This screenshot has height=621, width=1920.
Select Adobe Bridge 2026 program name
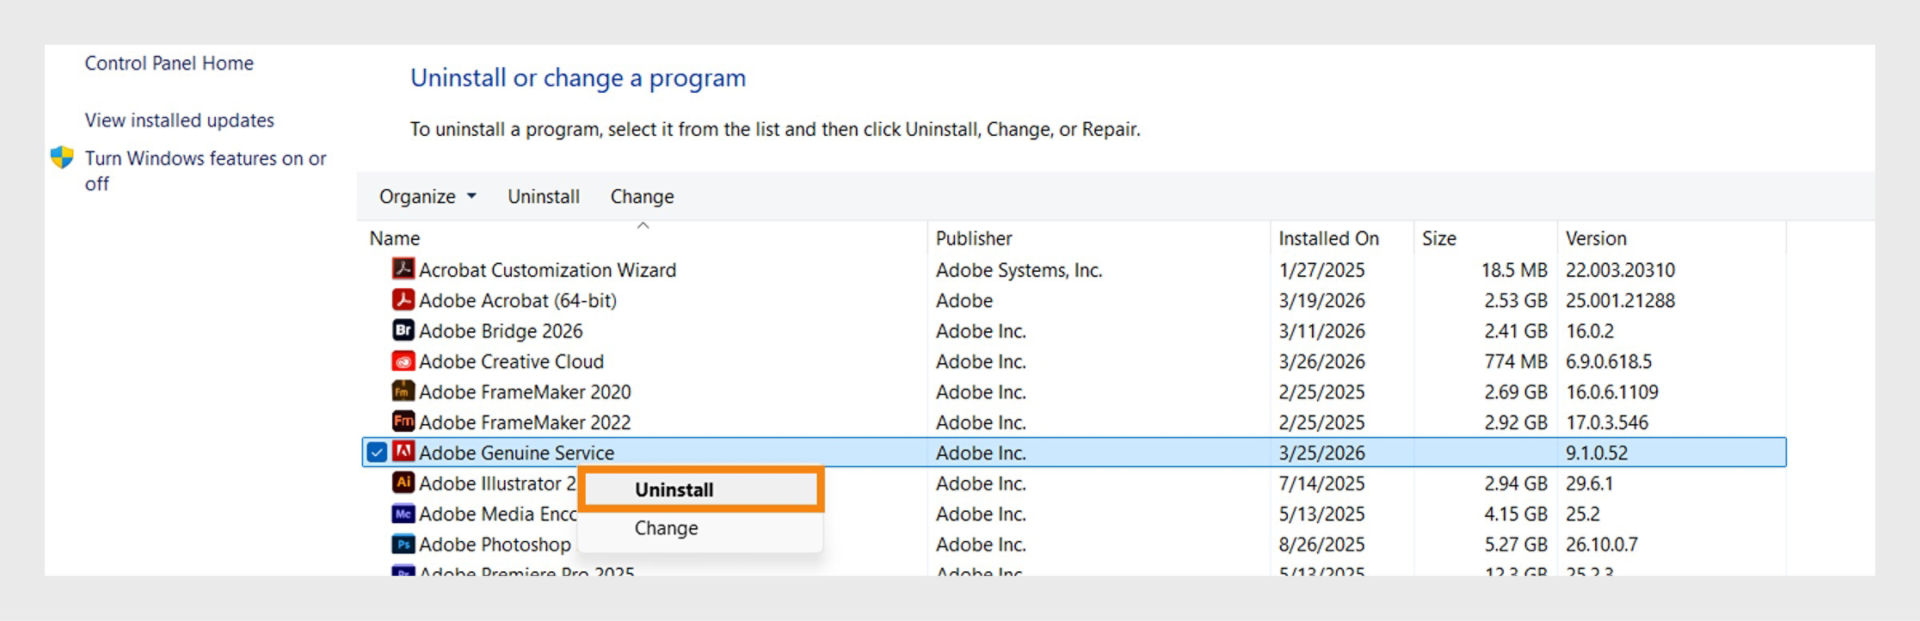[500, 331]
